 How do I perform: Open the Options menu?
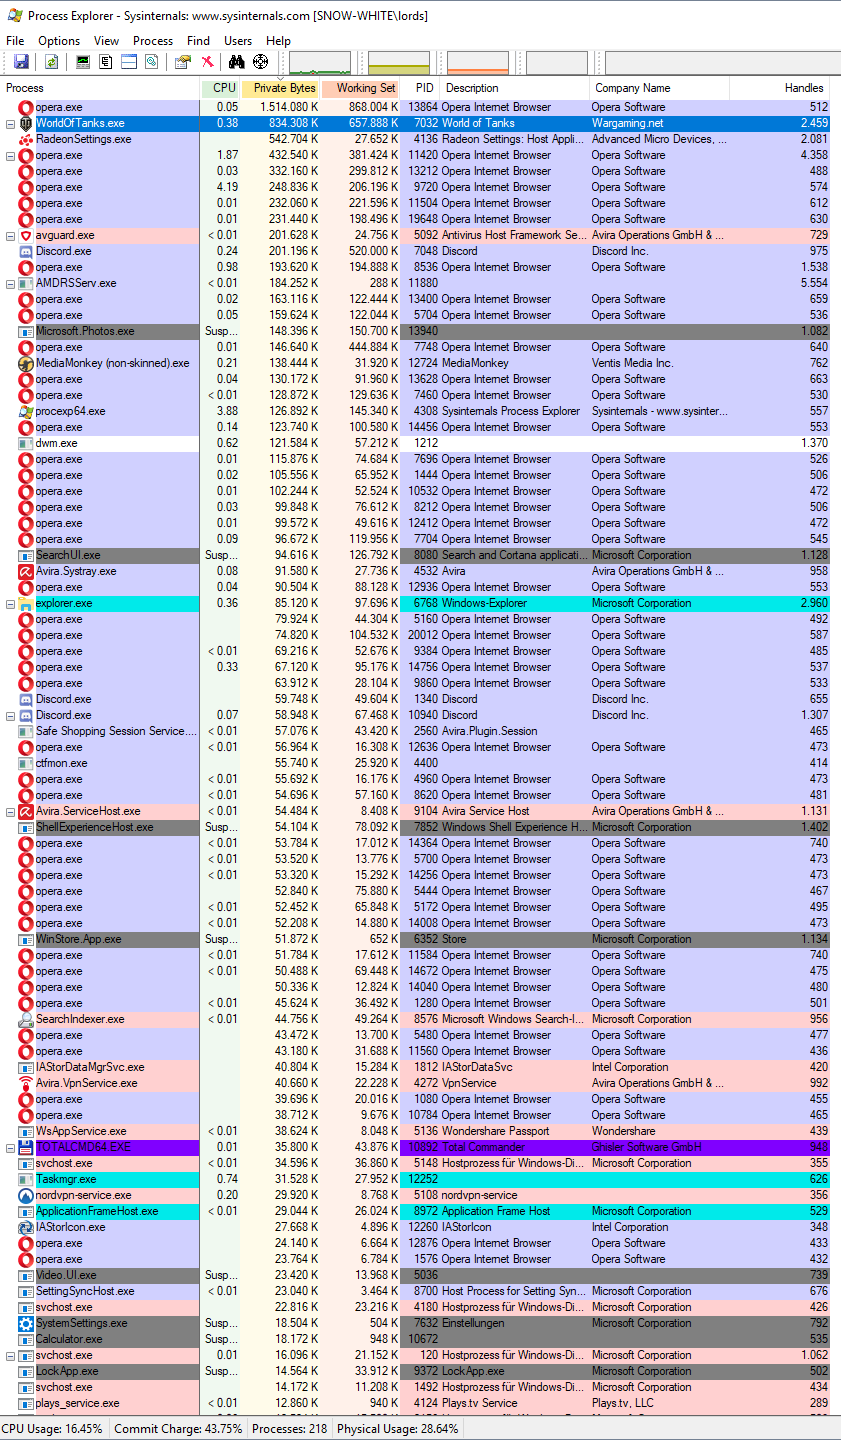click(x=59, y=41)
